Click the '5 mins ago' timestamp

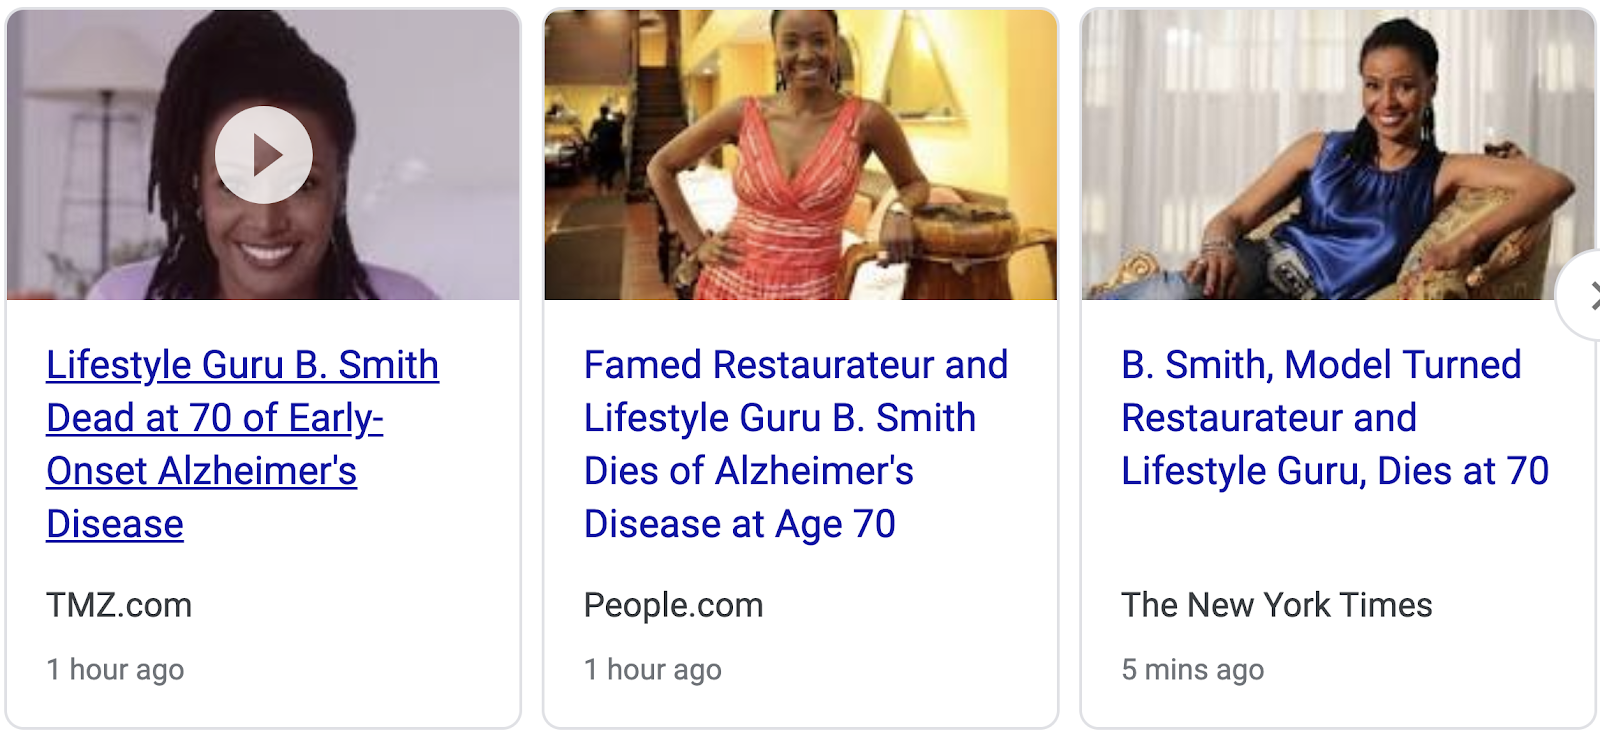1192,670
